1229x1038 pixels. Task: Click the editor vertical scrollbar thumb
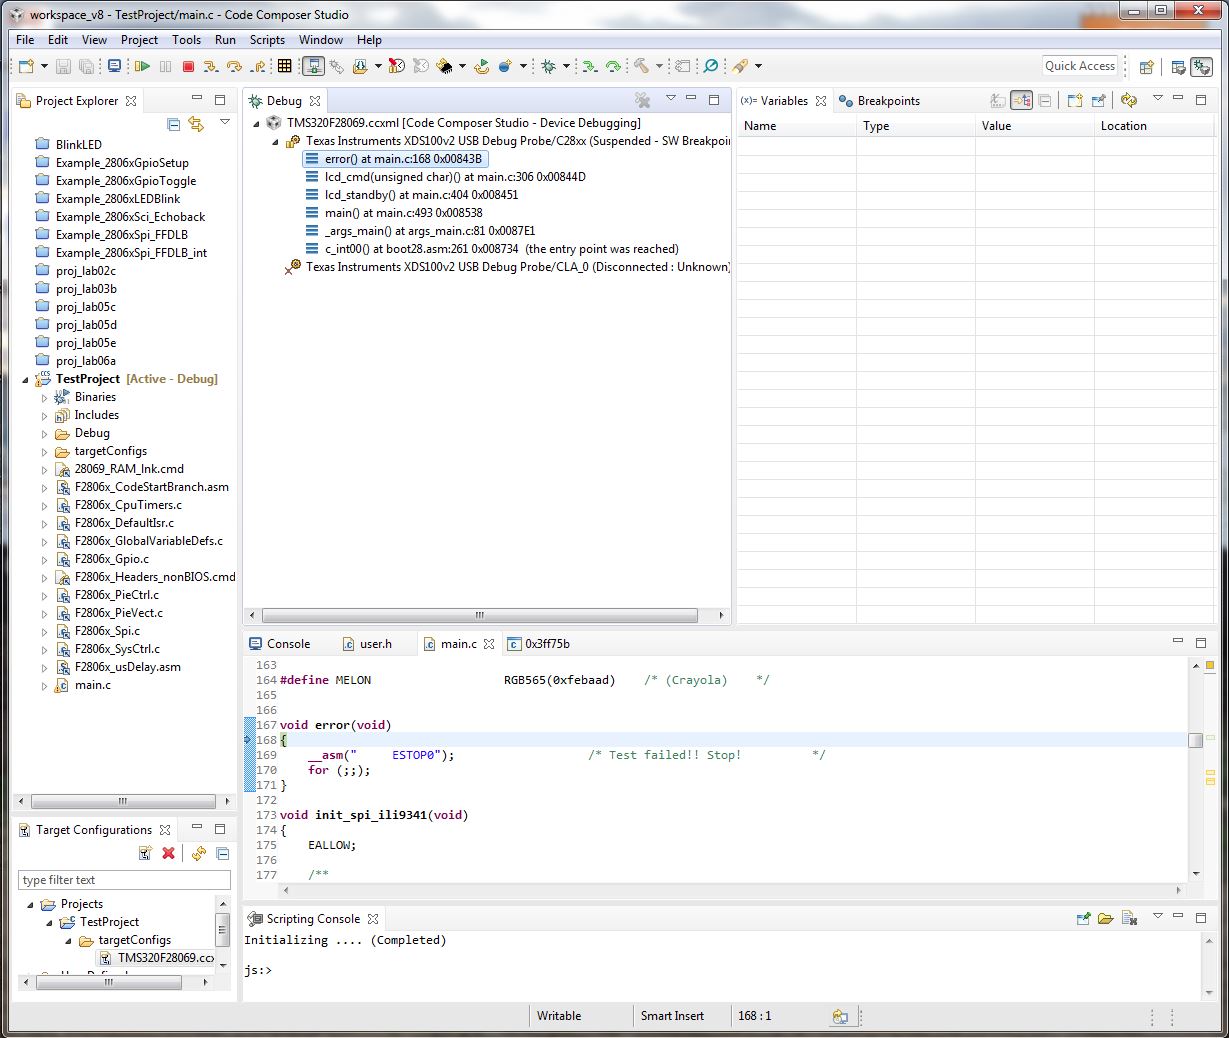(1195, 740)
